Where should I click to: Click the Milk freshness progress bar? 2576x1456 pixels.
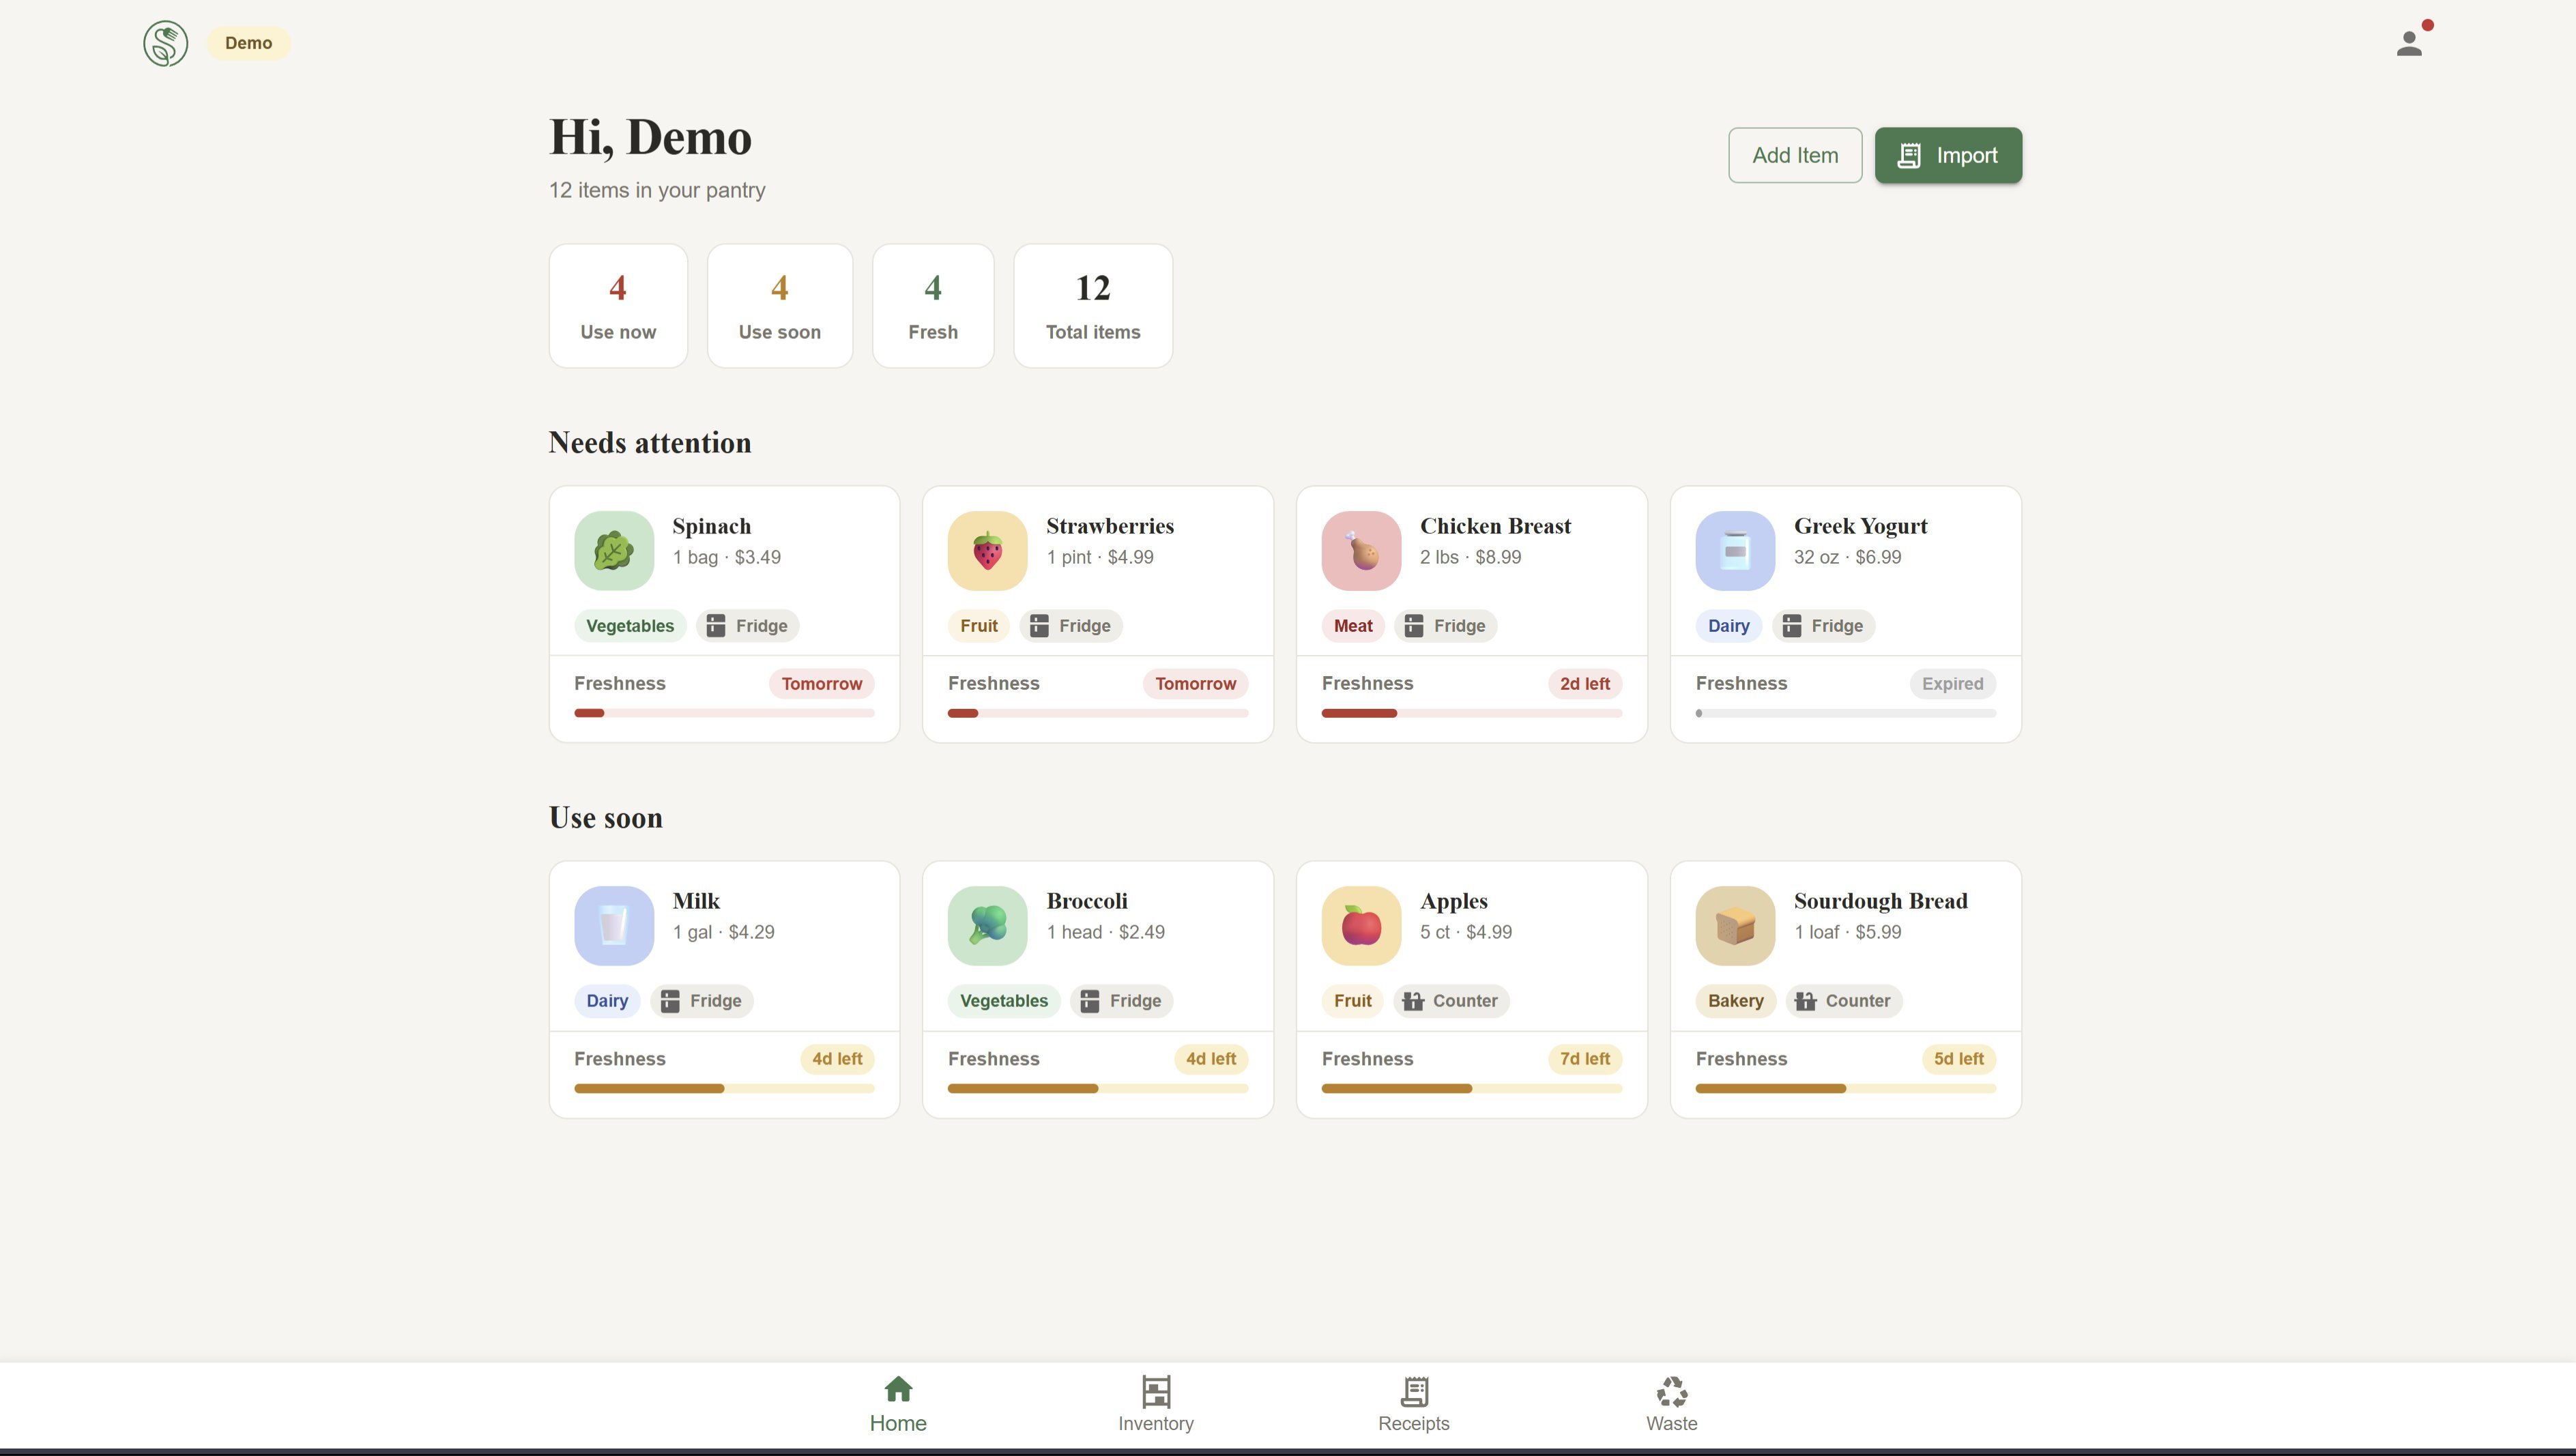click(724, 1088)
